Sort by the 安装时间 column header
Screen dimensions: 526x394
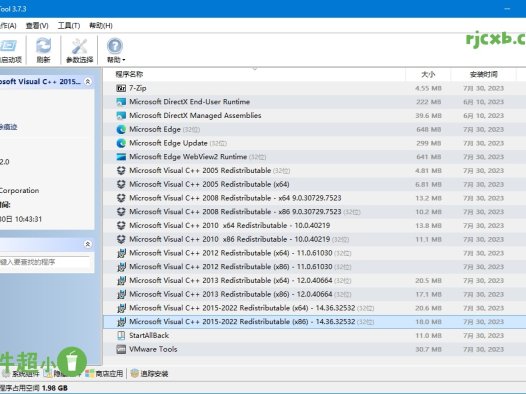(483, 74)
